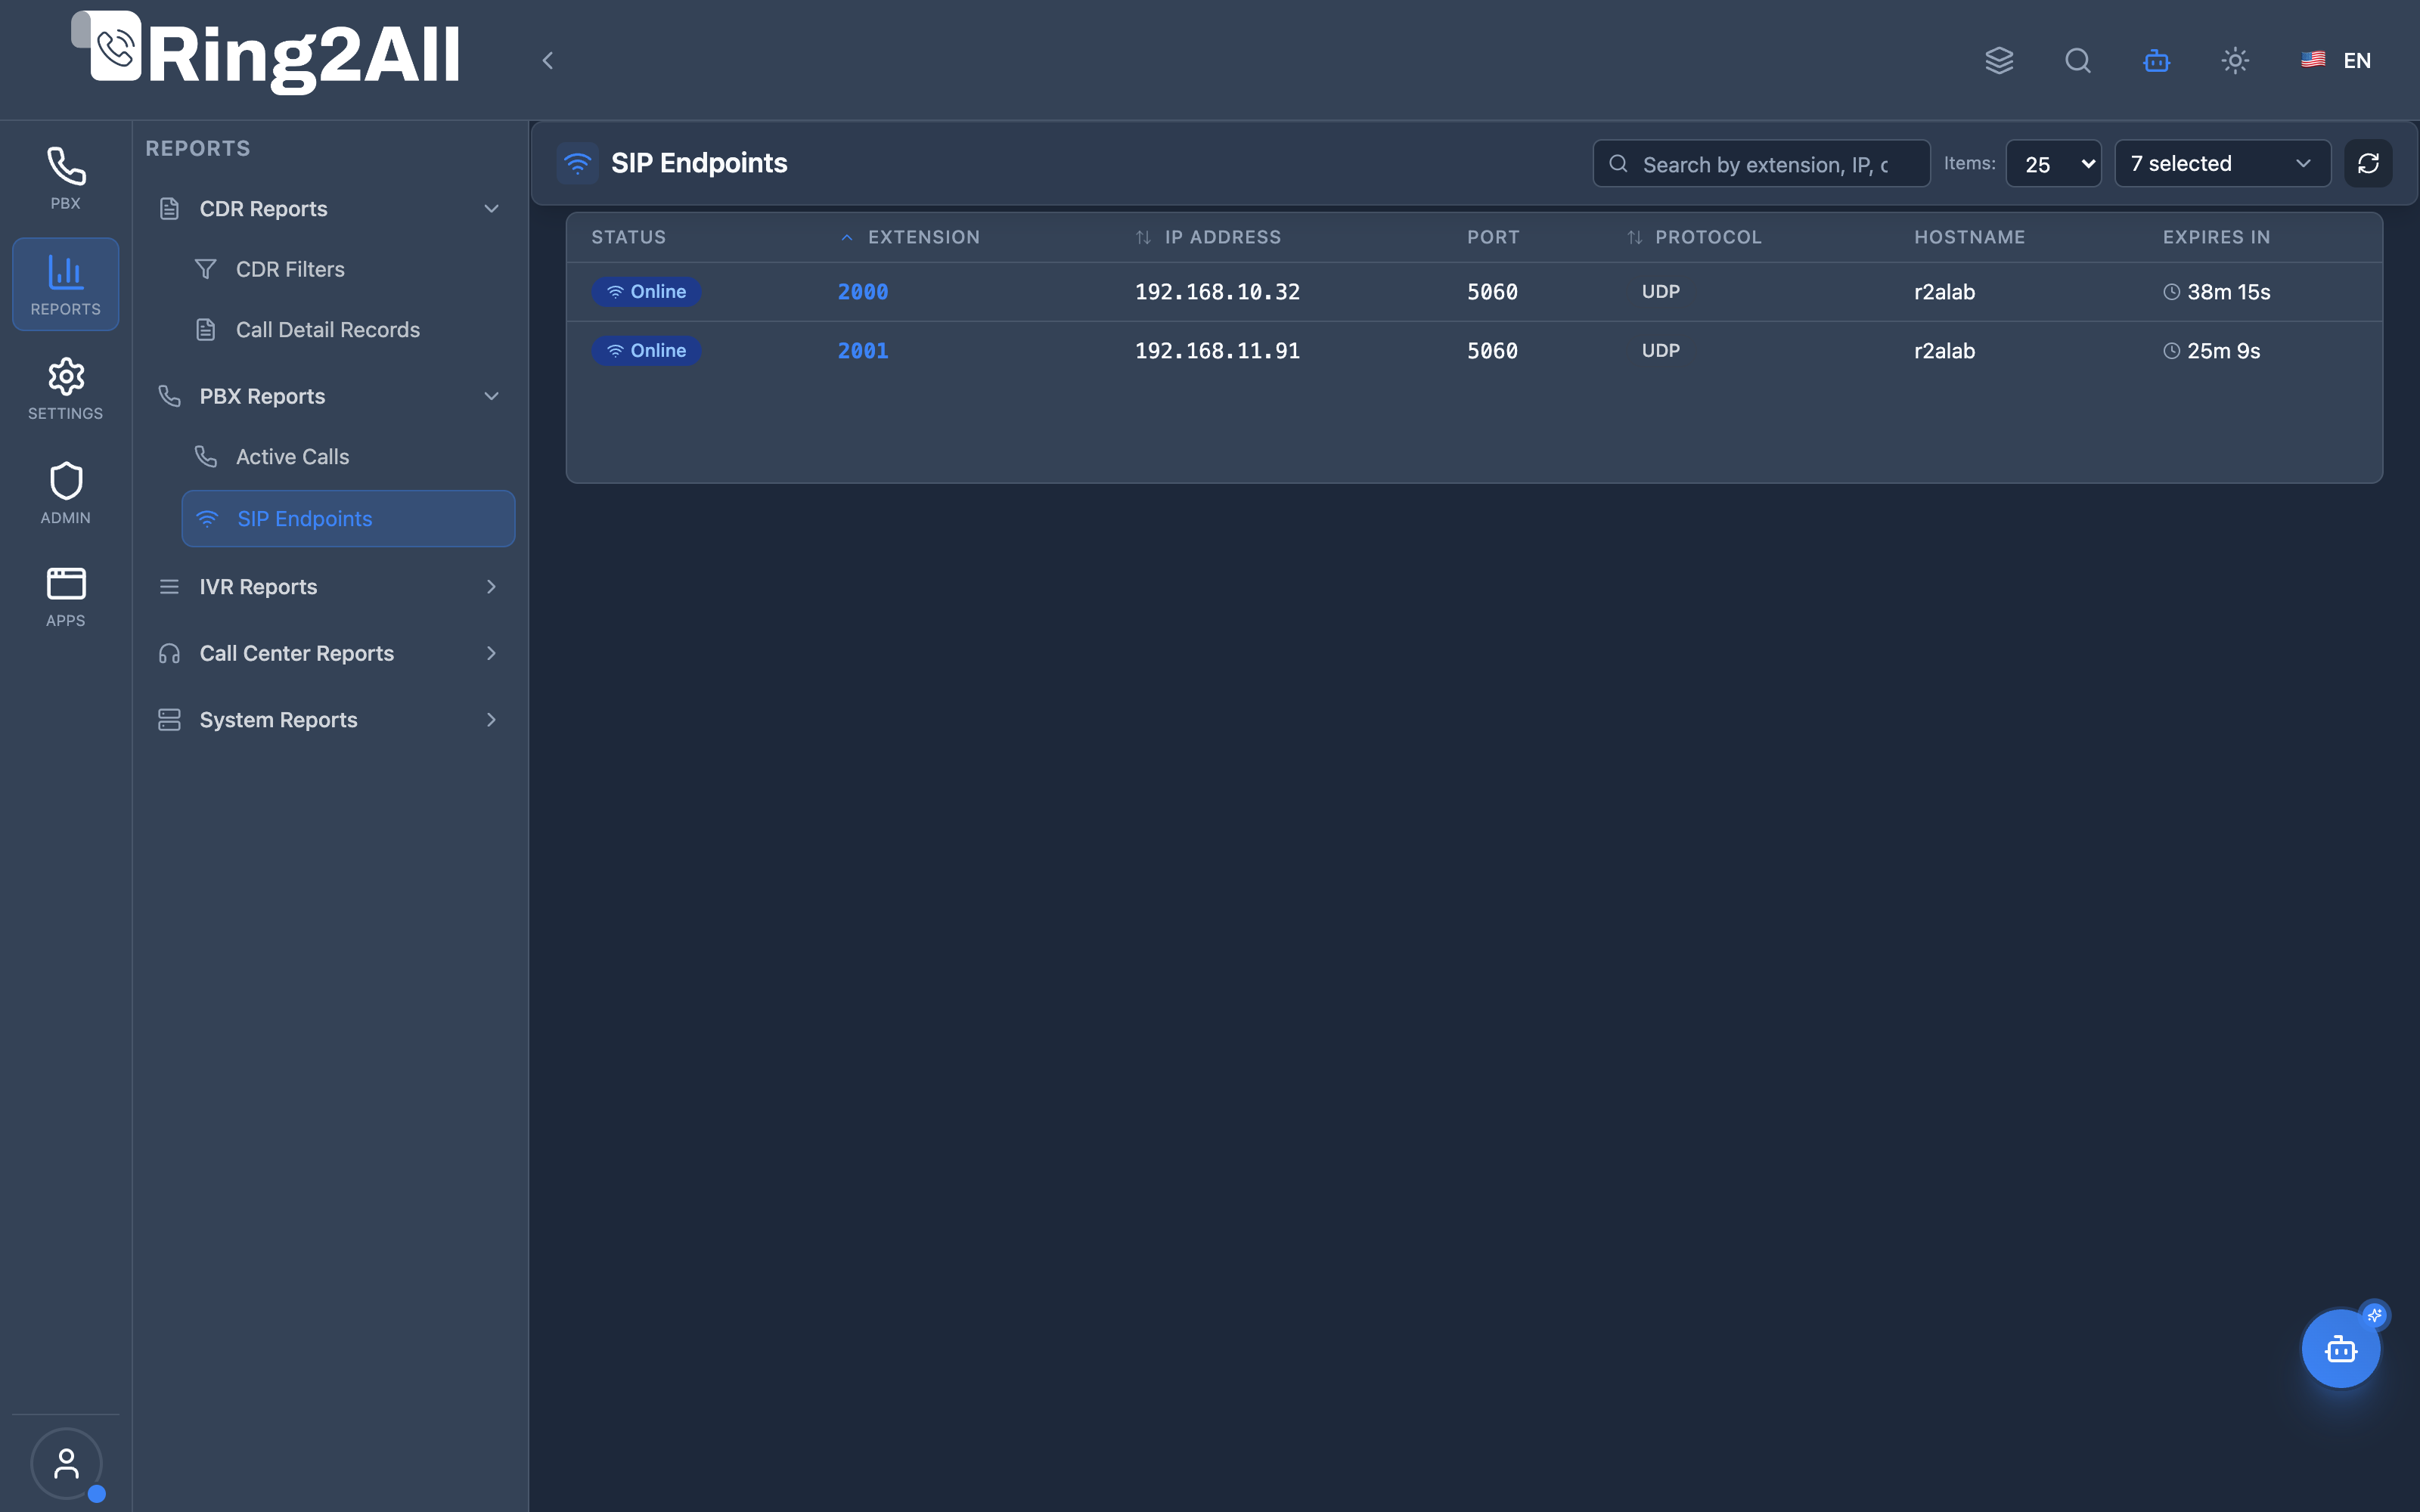Image resolution: width=2420 pixels, height=1512 pixels.
Task: Open the layers stack icon in header
Action: (1999, 61)
